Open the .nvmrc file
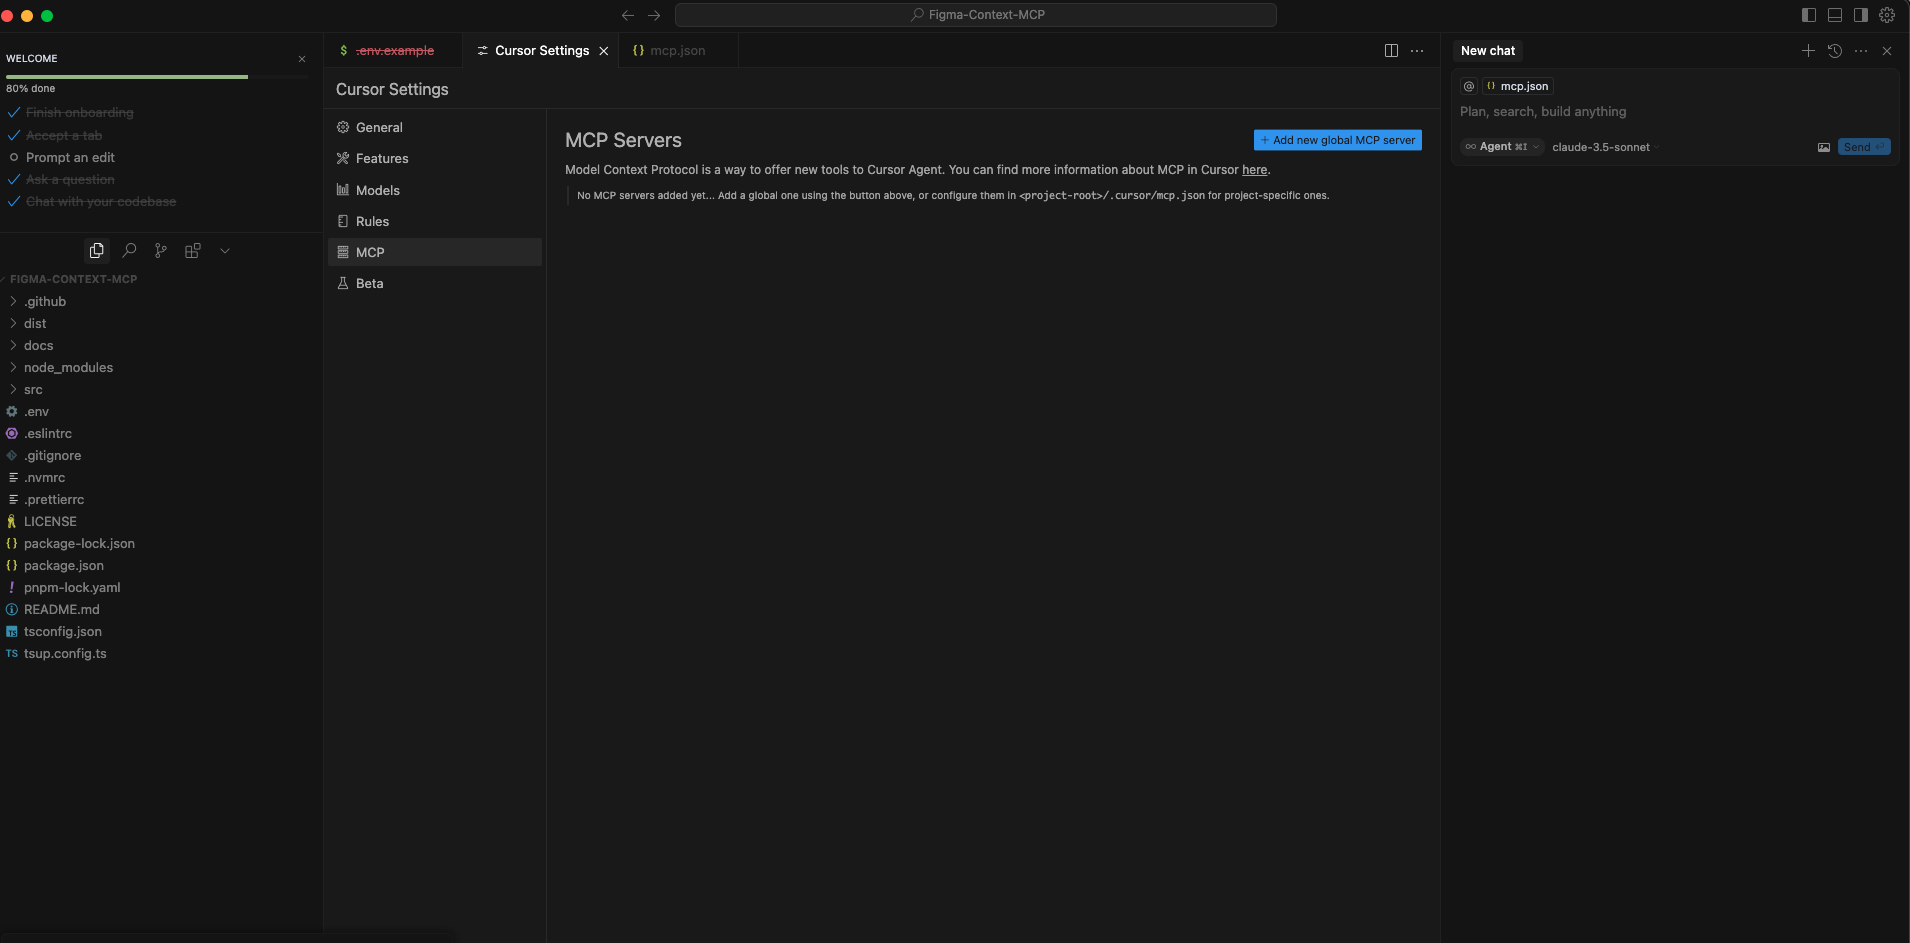 [161, 478]
